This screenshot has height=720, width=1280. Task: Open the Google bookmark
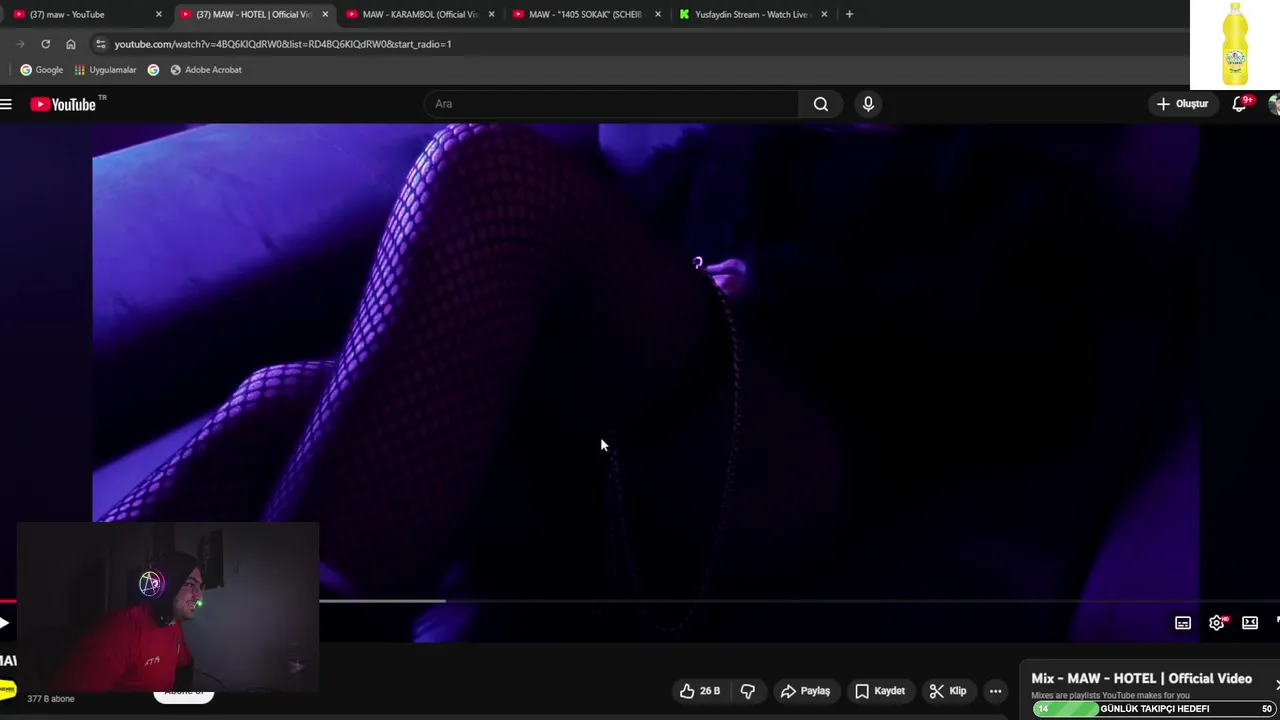tap(42, 70)
